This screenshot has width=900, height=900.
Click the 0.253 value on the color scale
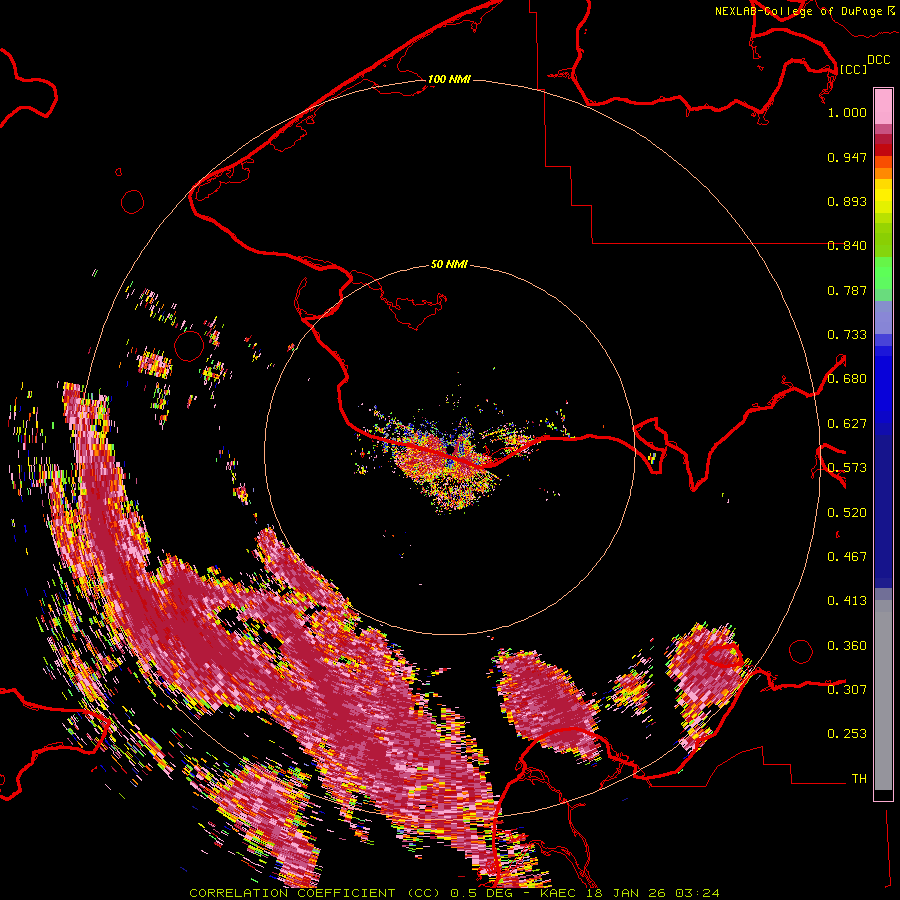(x=847, y=734)
